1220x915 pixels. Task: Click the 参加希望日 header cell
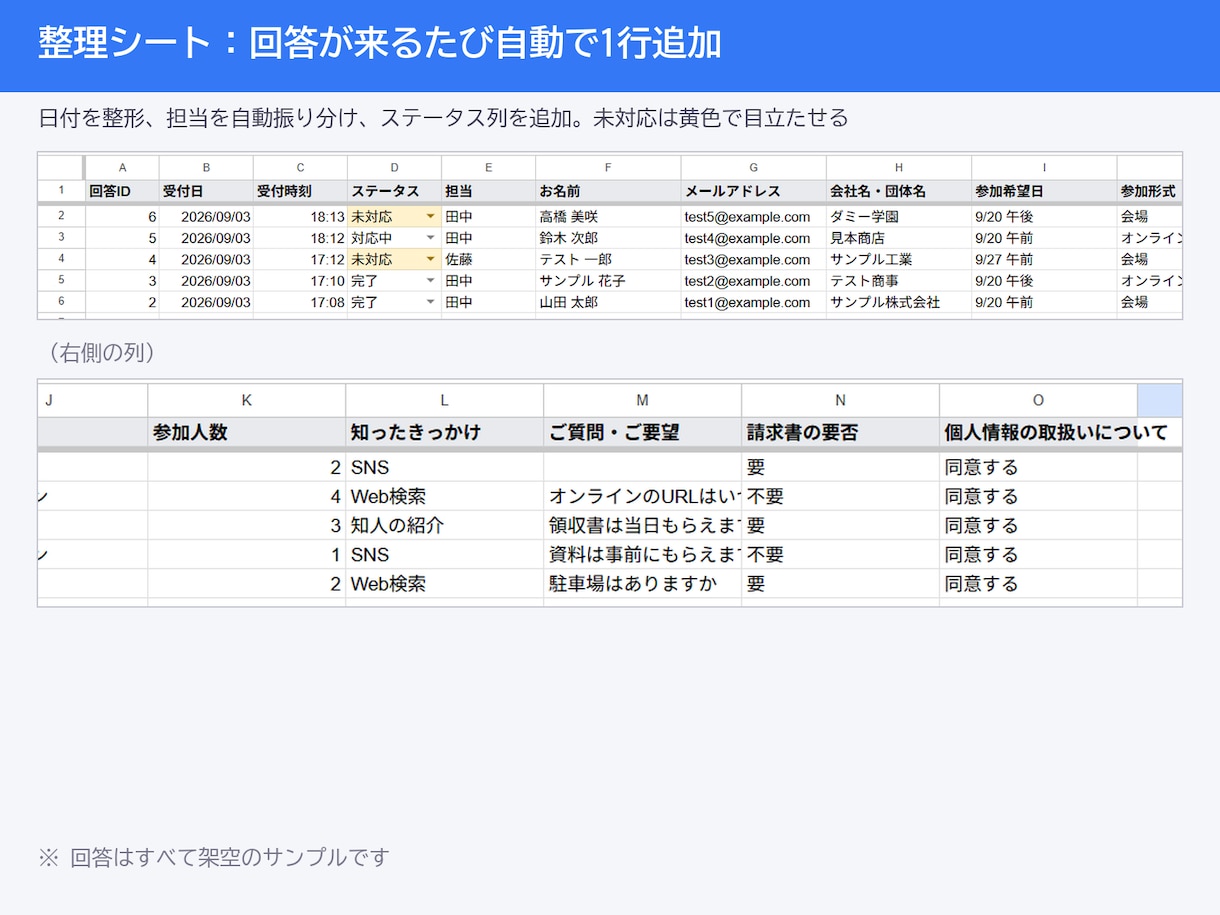1044,191
